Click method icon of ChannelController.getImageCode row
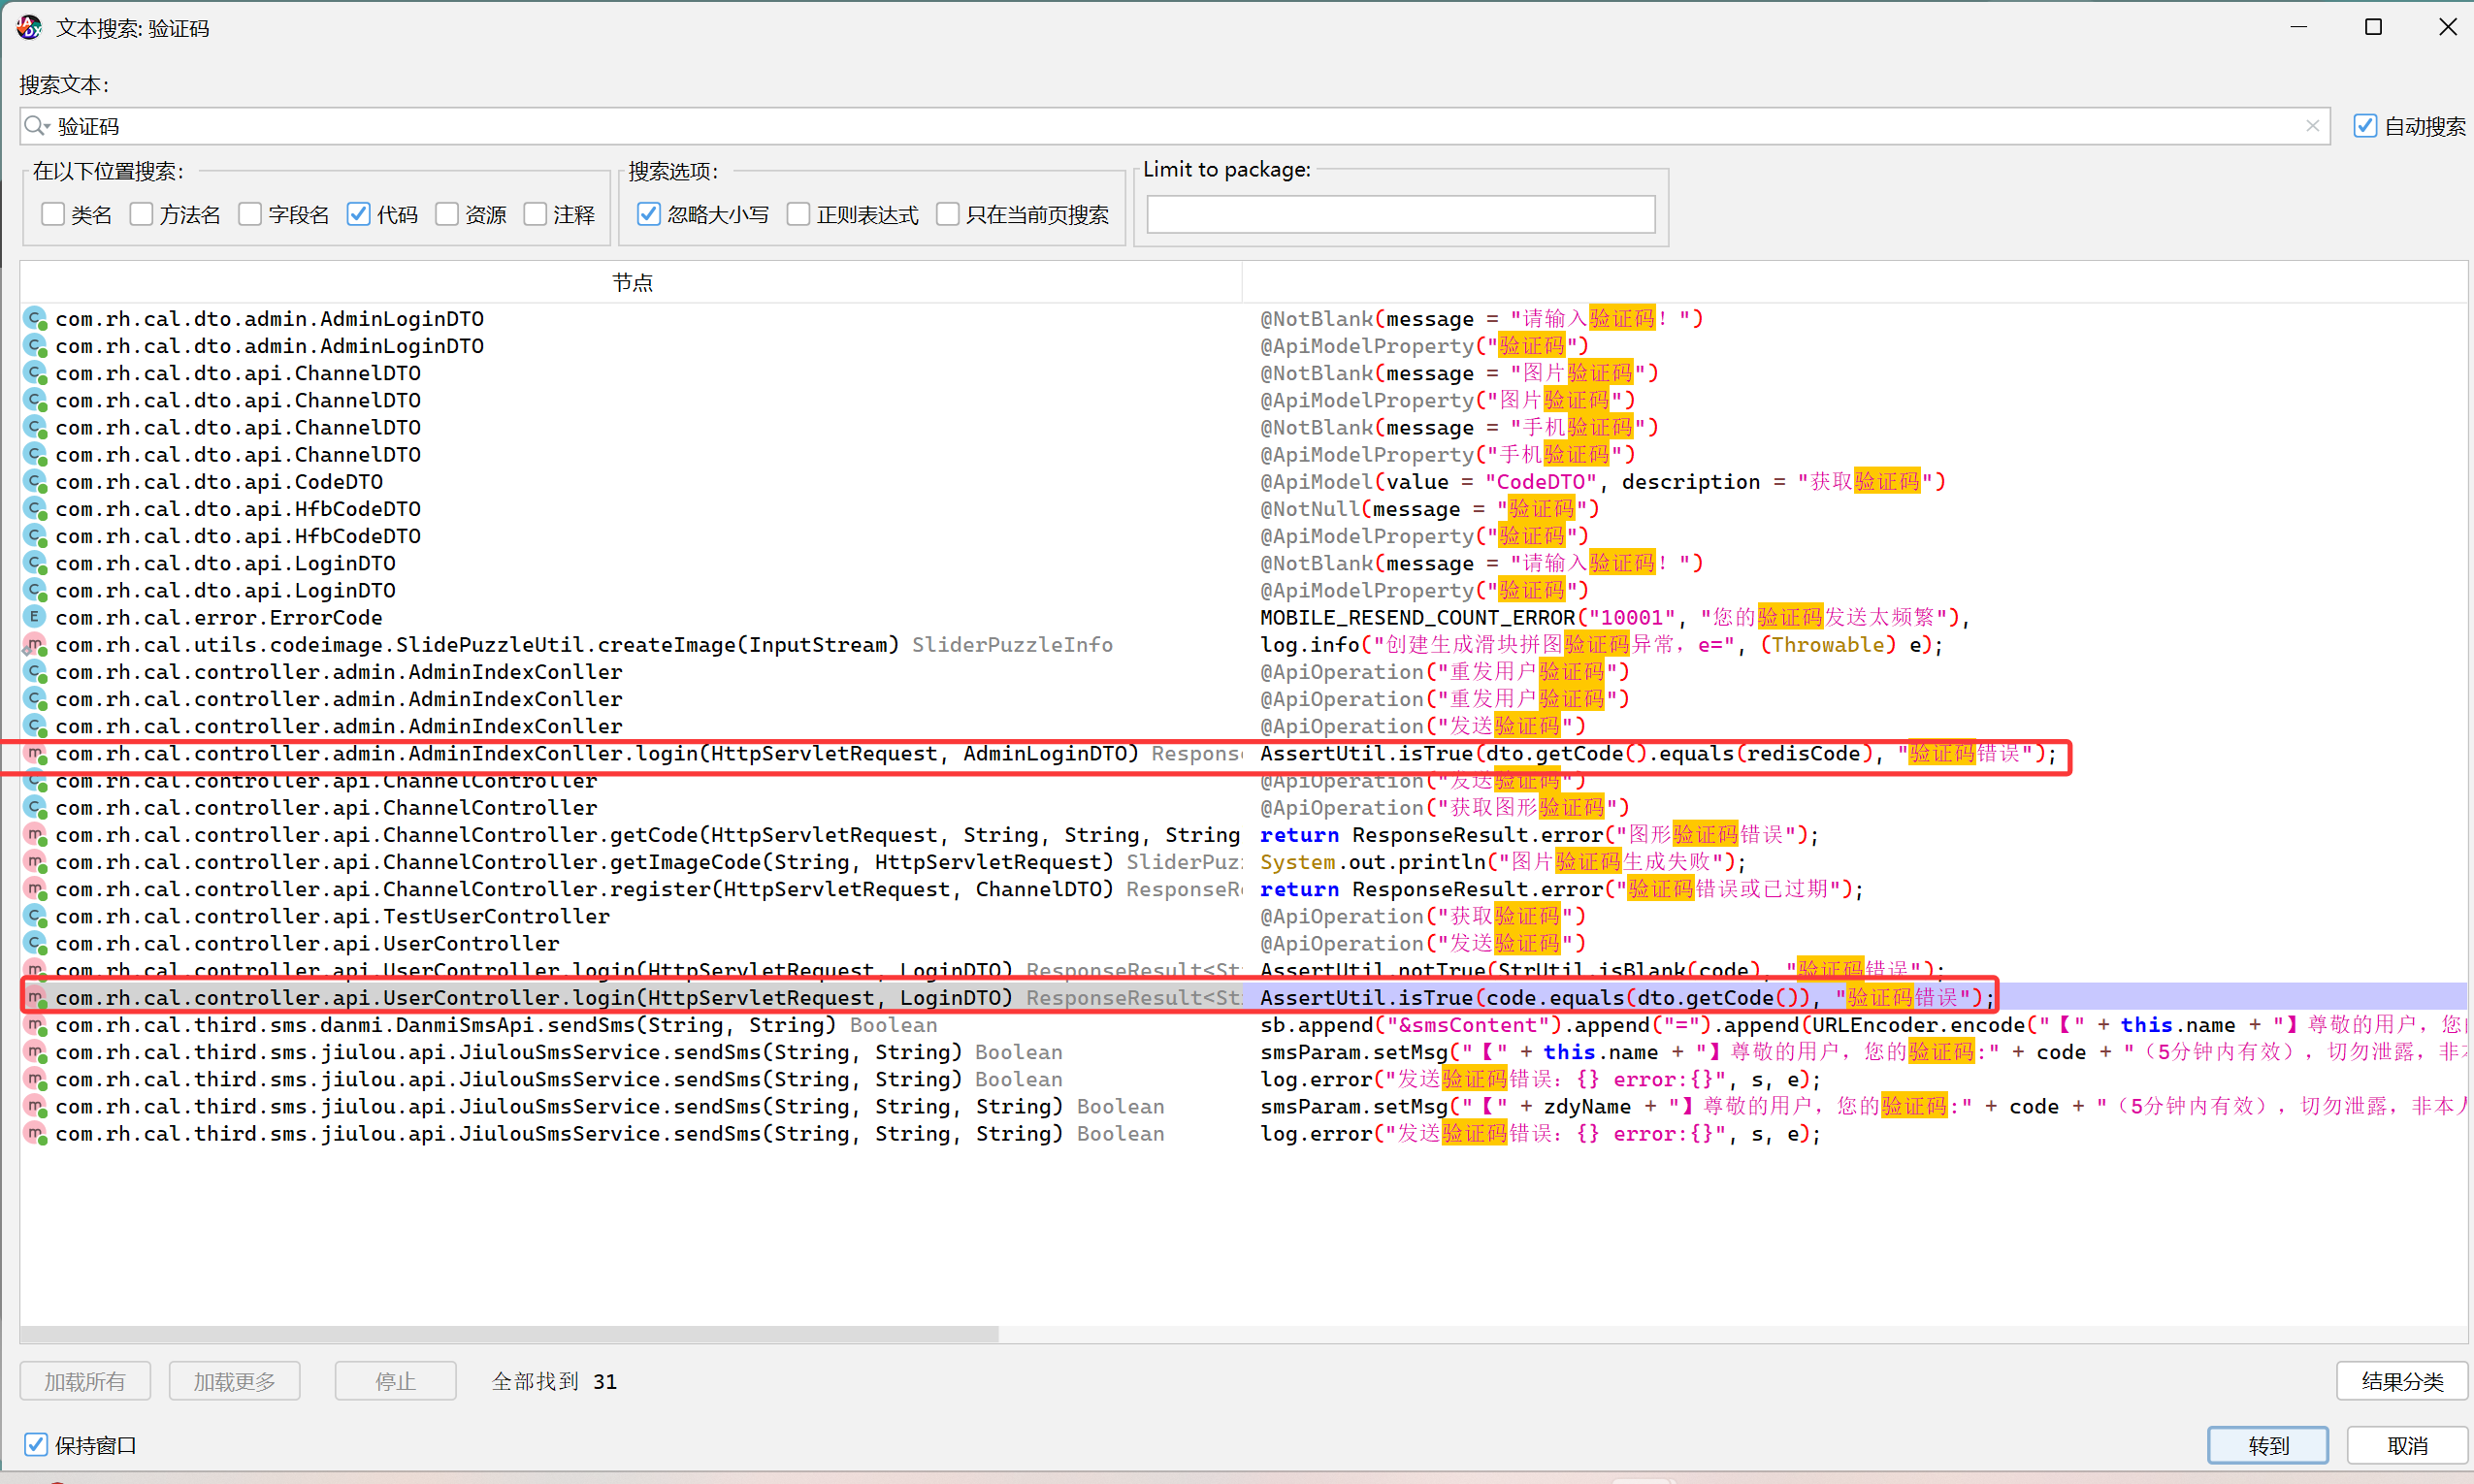The image size is (2474, 1484). [36, 862]
